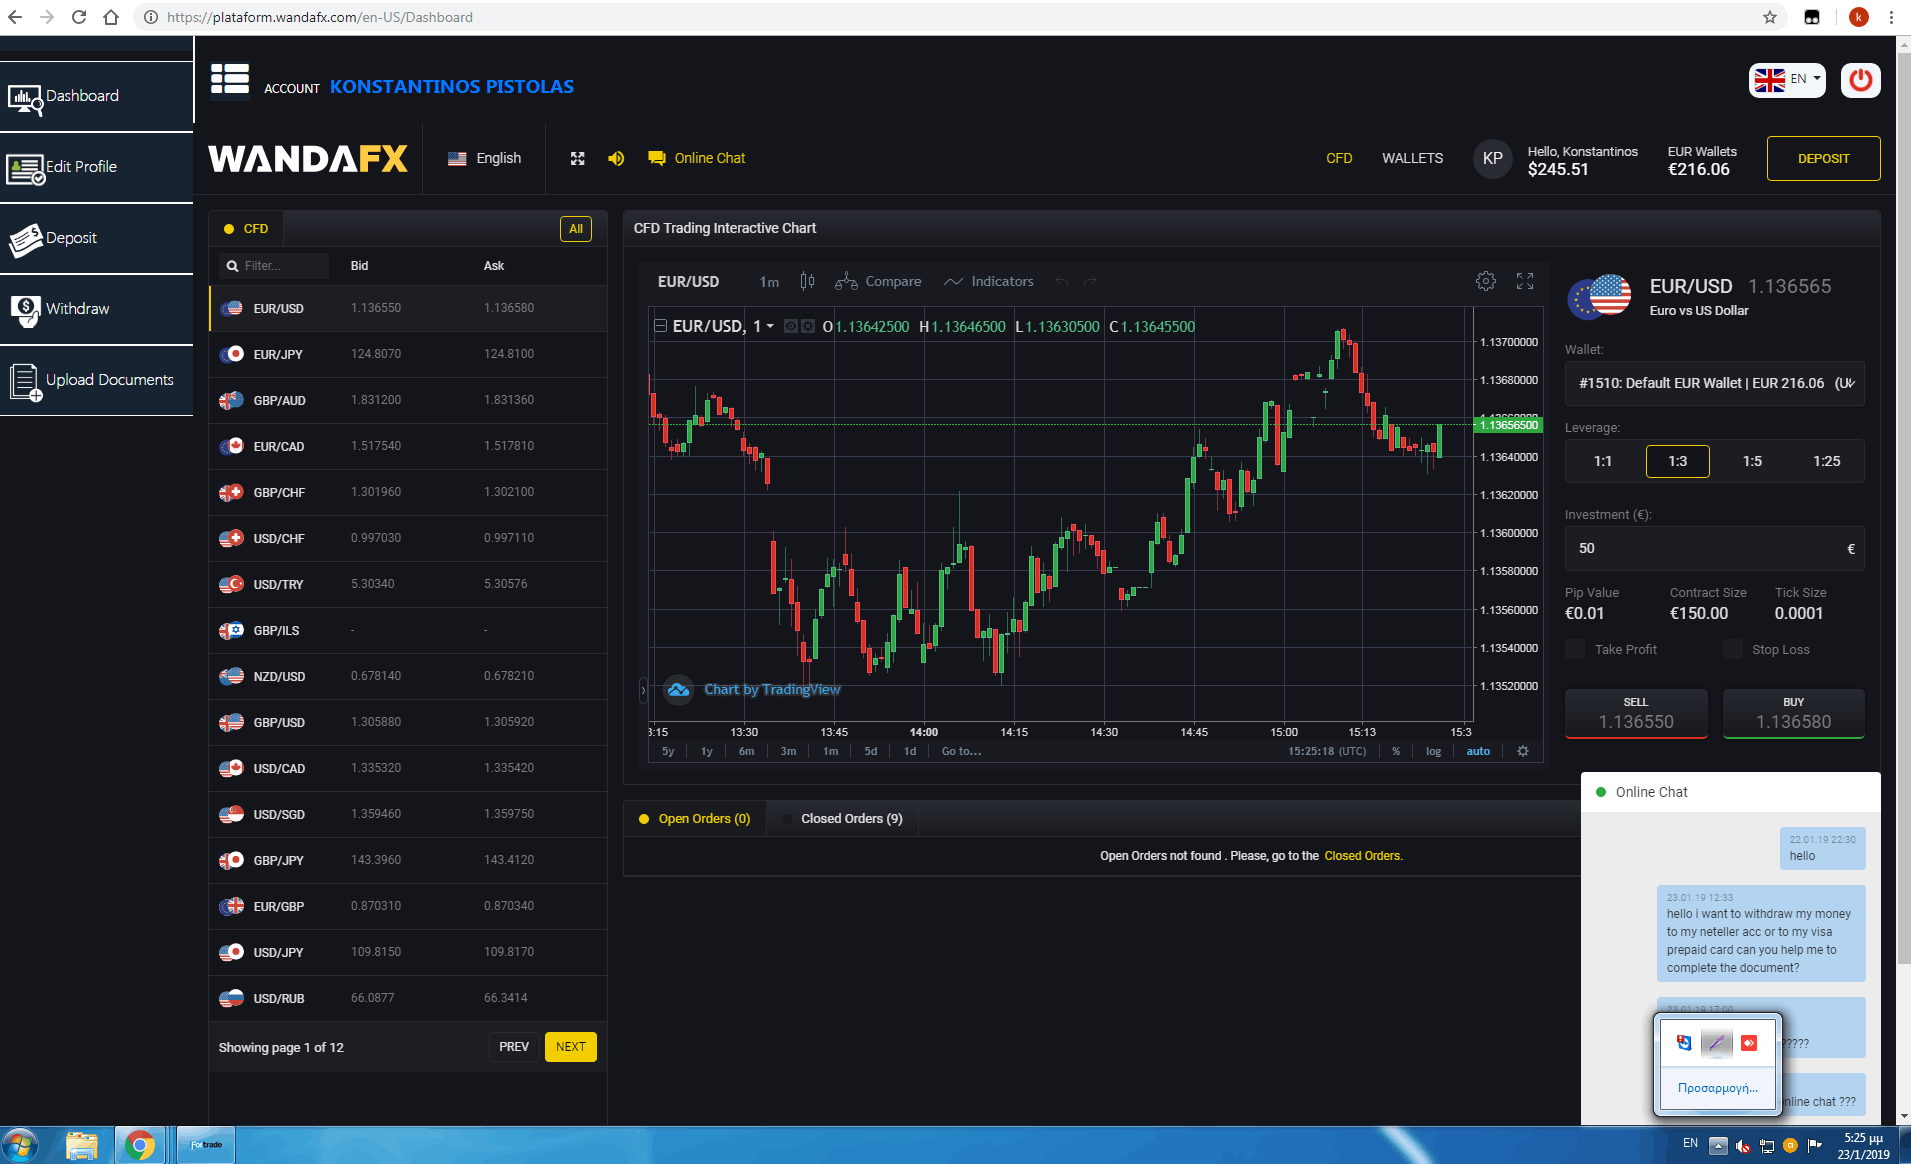Click the power logout icon

pyautogui.click(x=1860, y=80)
